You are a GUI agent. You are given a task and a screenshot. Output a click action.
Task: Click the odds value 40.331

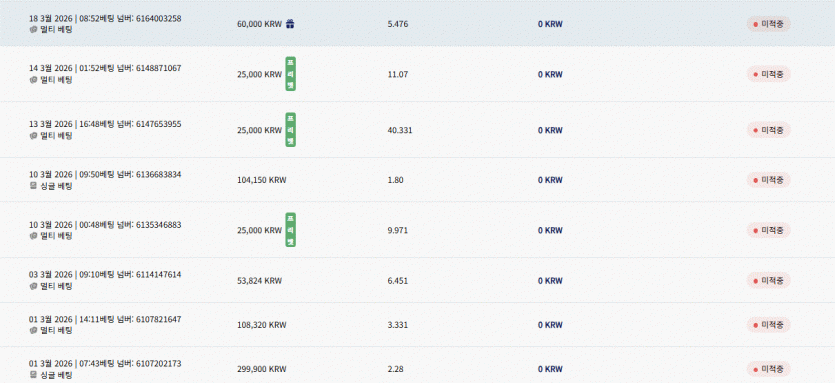(400, 130)
